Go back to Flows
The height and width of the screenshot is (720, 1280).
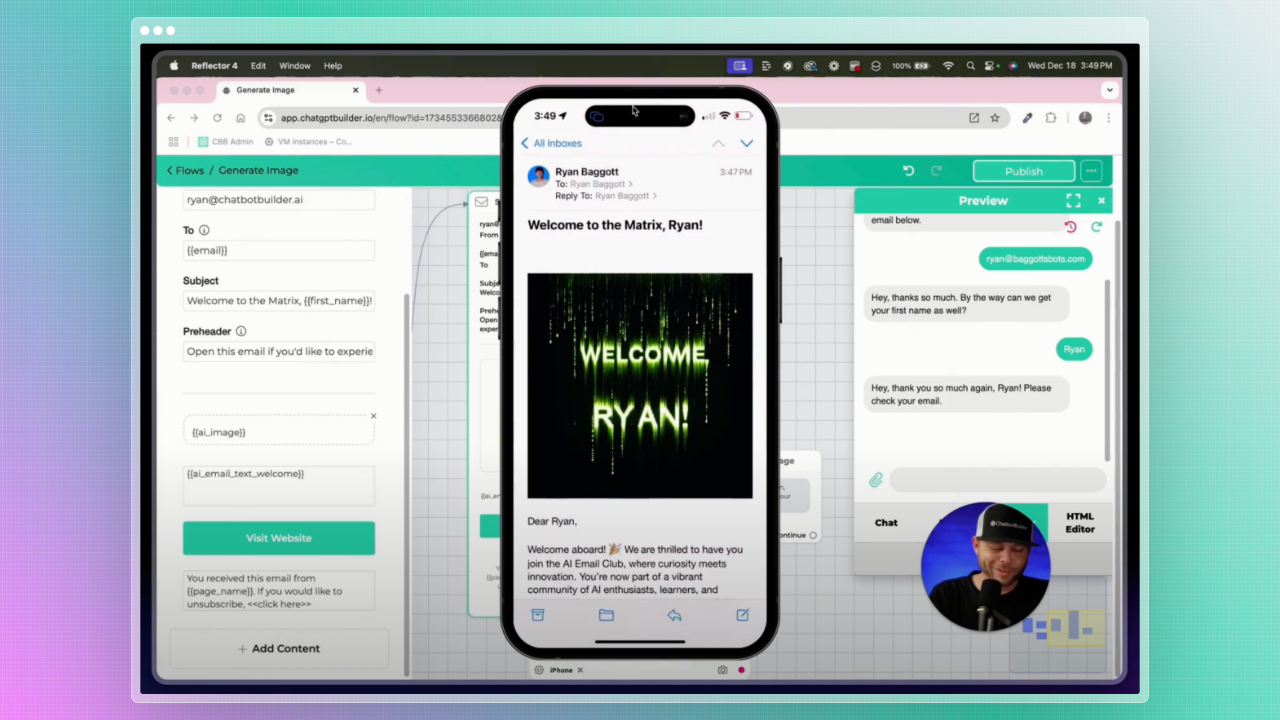(185, 170)
